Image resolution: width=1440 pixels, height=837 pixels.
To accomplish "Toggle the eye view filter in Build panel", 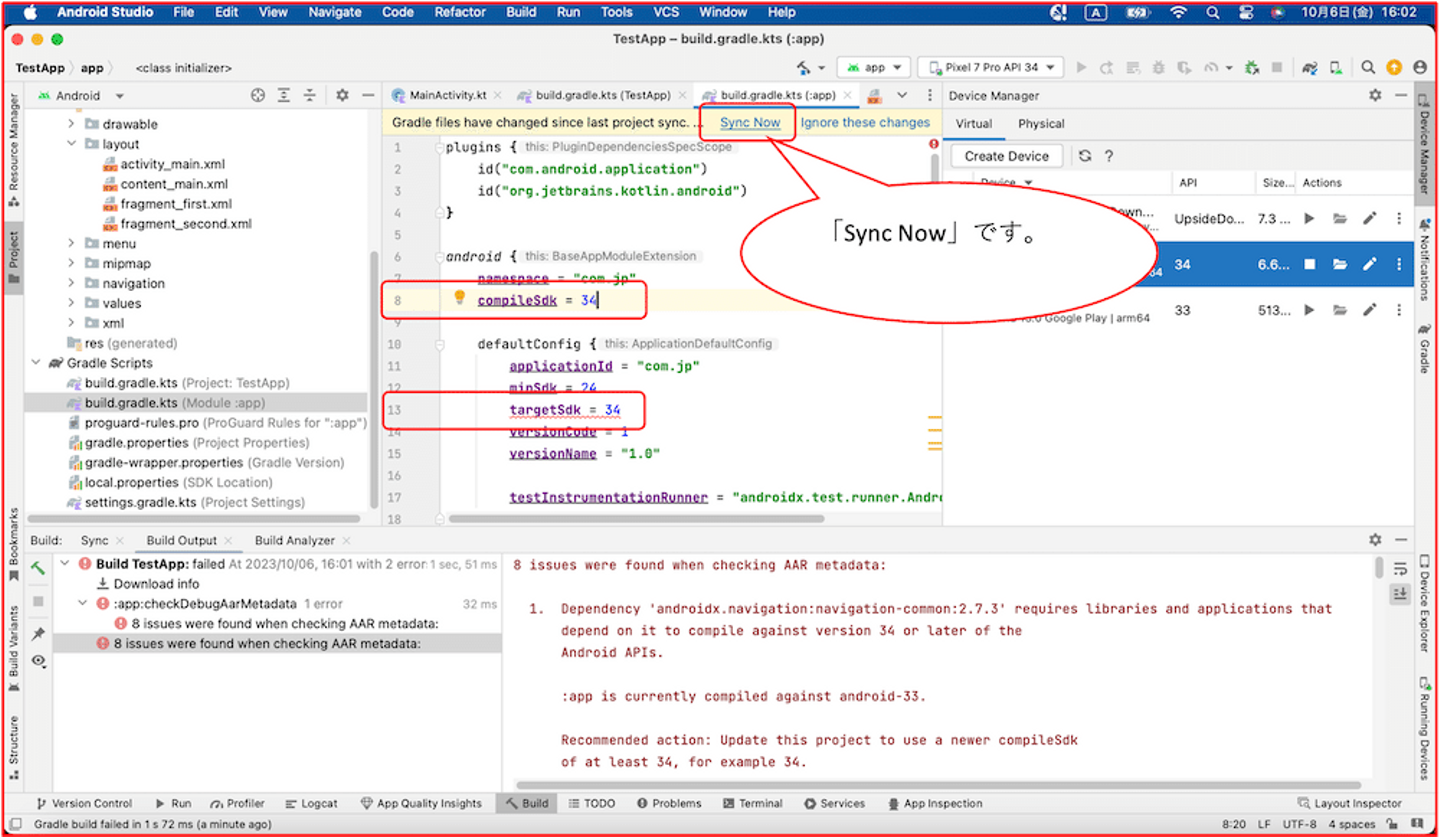I will (x=38, y=661).
